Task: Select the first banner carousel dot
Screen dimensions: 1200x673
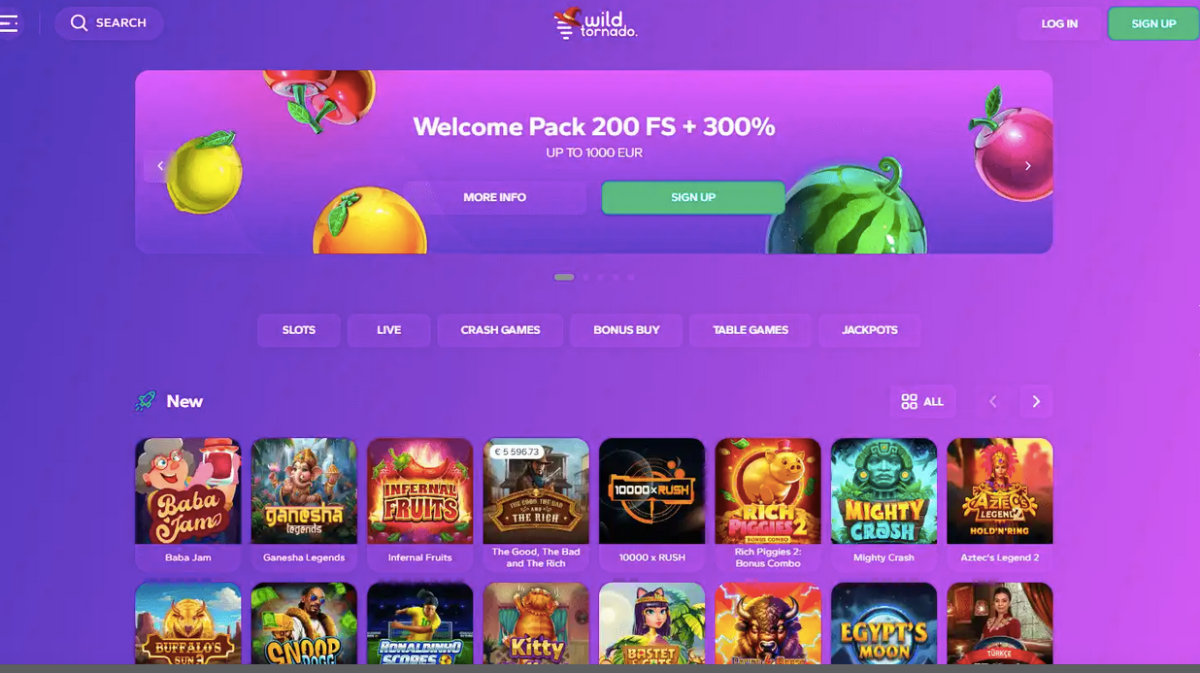Action: coord(564,277)
